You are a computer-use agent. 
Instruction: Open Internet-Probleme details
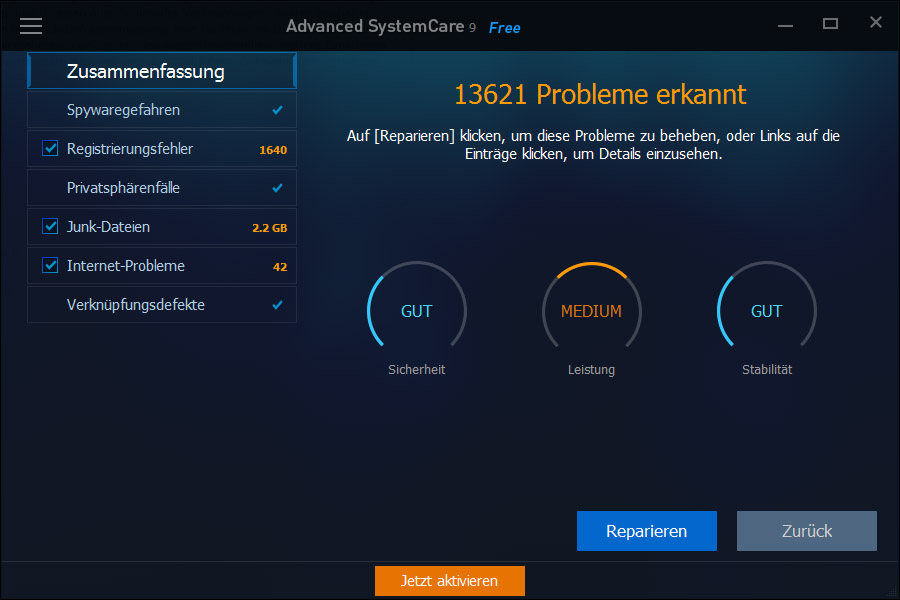[162, 266]
